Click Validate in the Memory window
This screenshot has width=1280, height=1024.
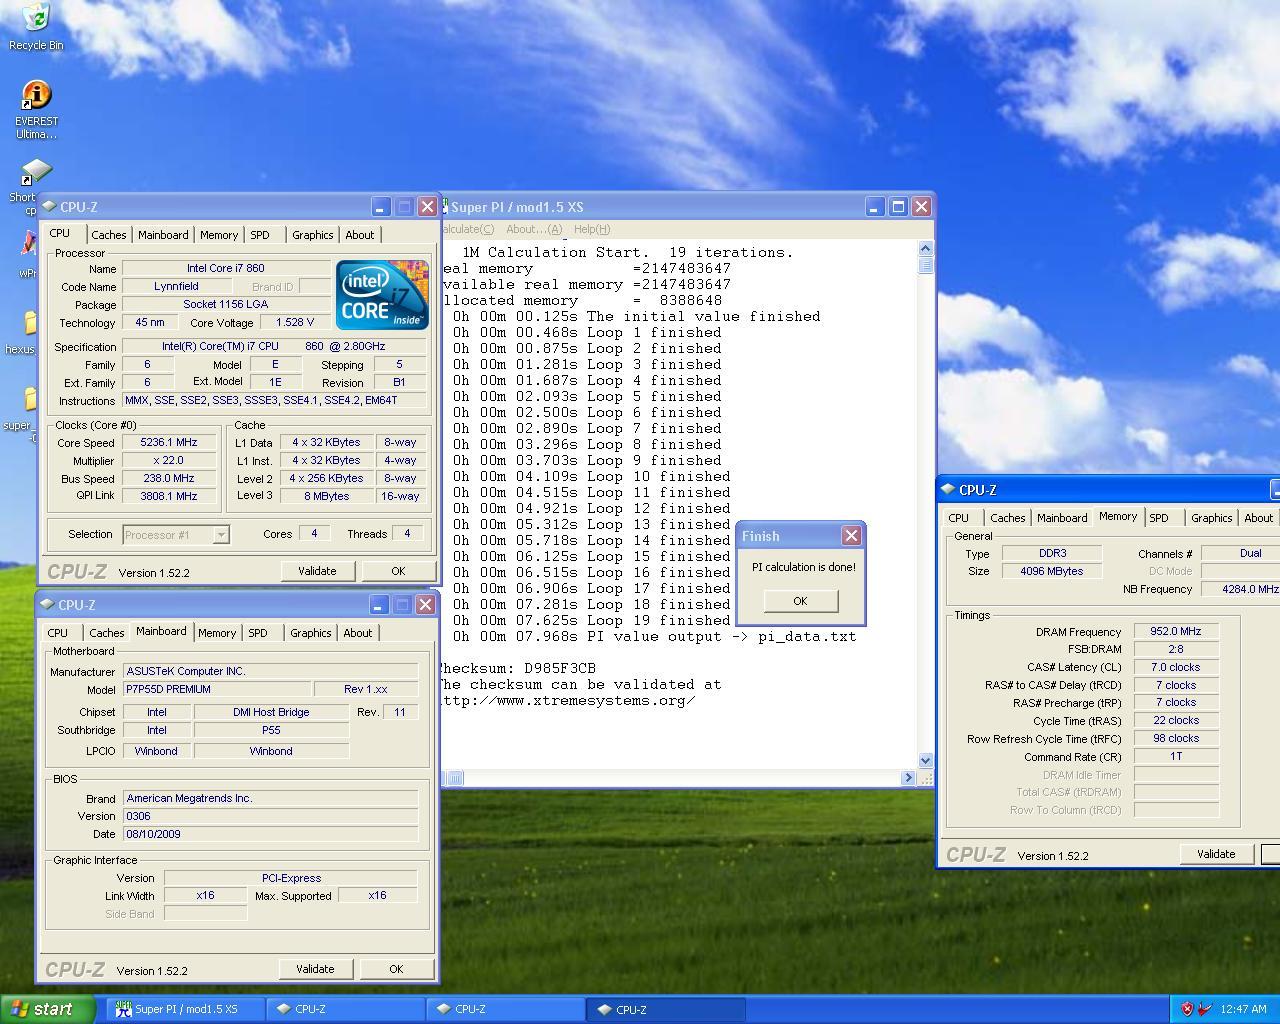pyautogui.click(x=1216, y=854)
